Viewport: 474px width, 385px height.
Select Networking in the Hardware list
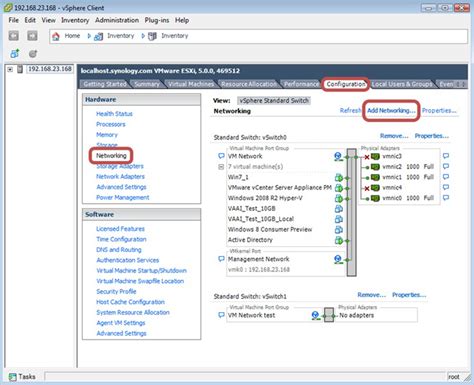coord(111,156)
